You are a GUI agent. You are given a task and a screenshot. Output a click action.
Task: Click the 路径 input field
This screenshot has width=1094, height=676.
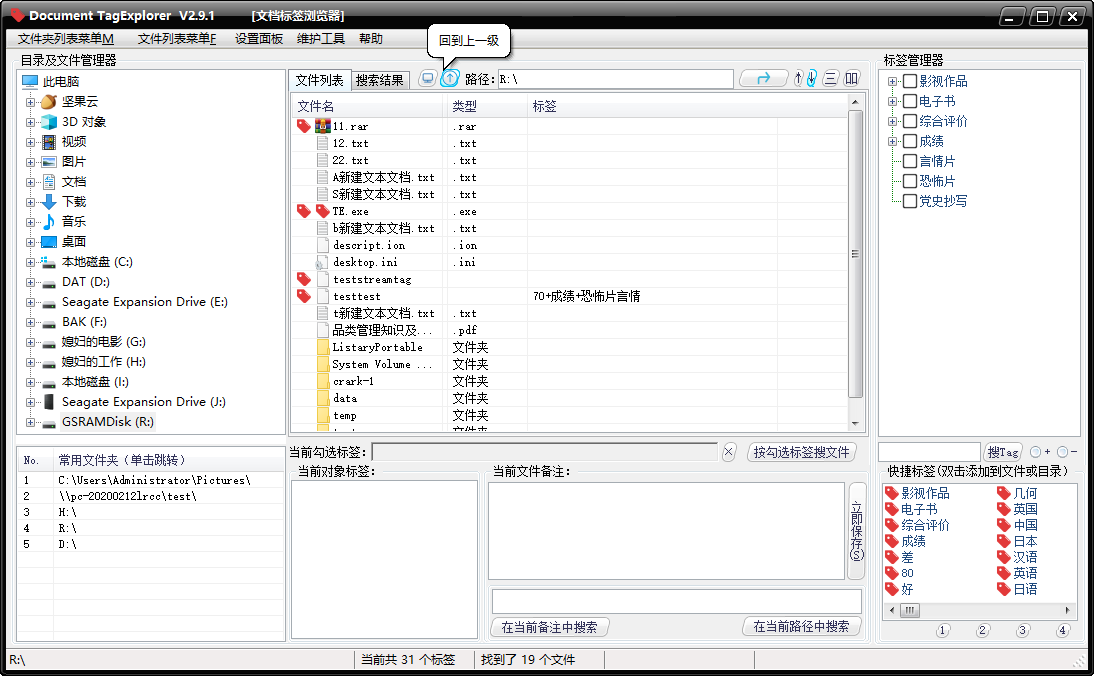(615, 78)
